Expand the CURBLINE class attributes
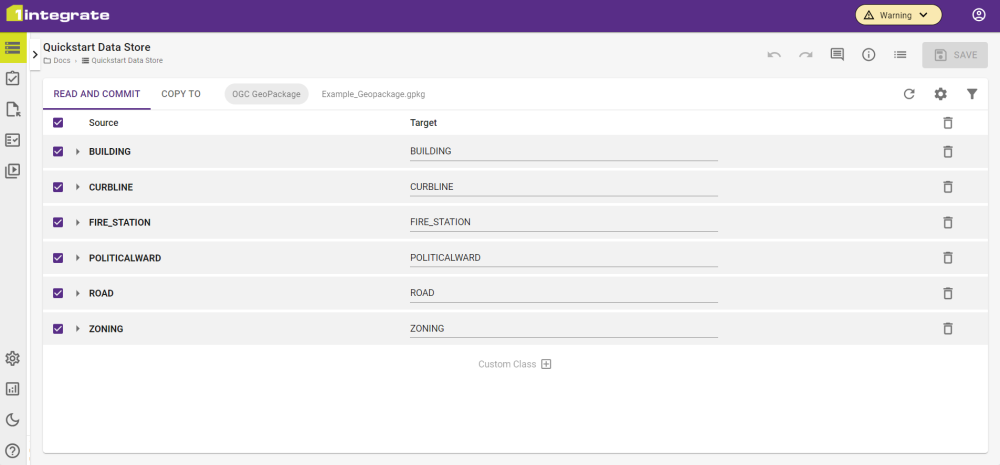 click(78, 187)
